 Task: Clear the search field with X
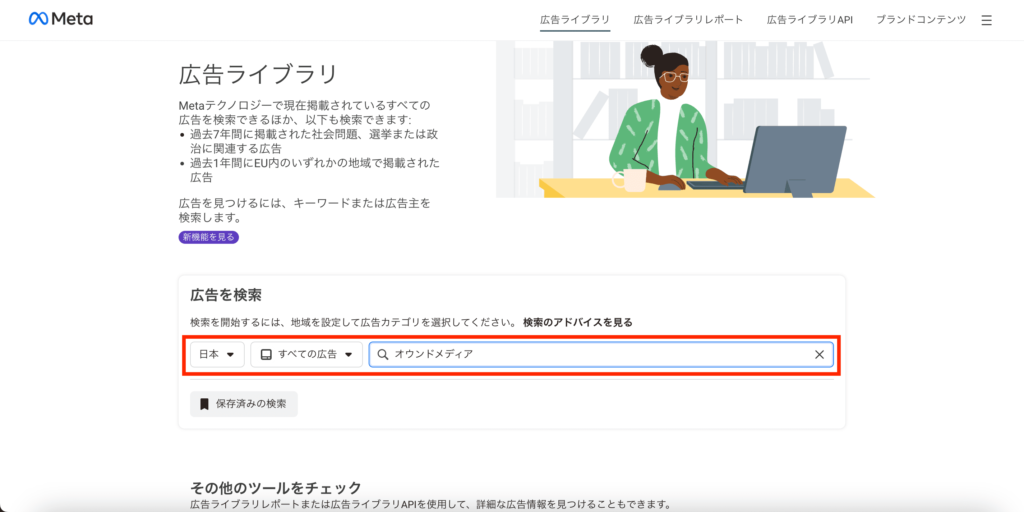(x=819, y=355)
